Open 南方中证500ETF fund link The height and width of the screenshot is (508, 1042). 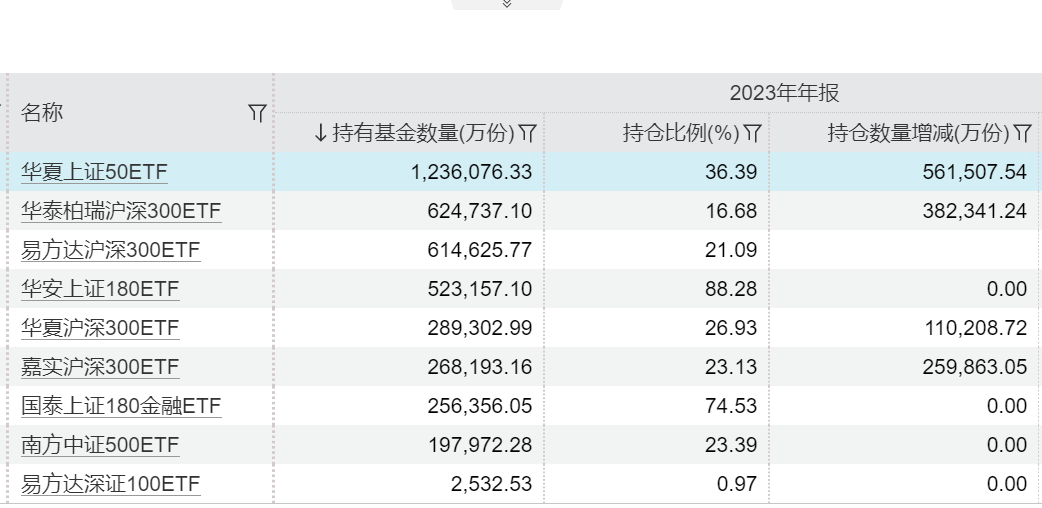pyautogui.click(x=100, y=445)
